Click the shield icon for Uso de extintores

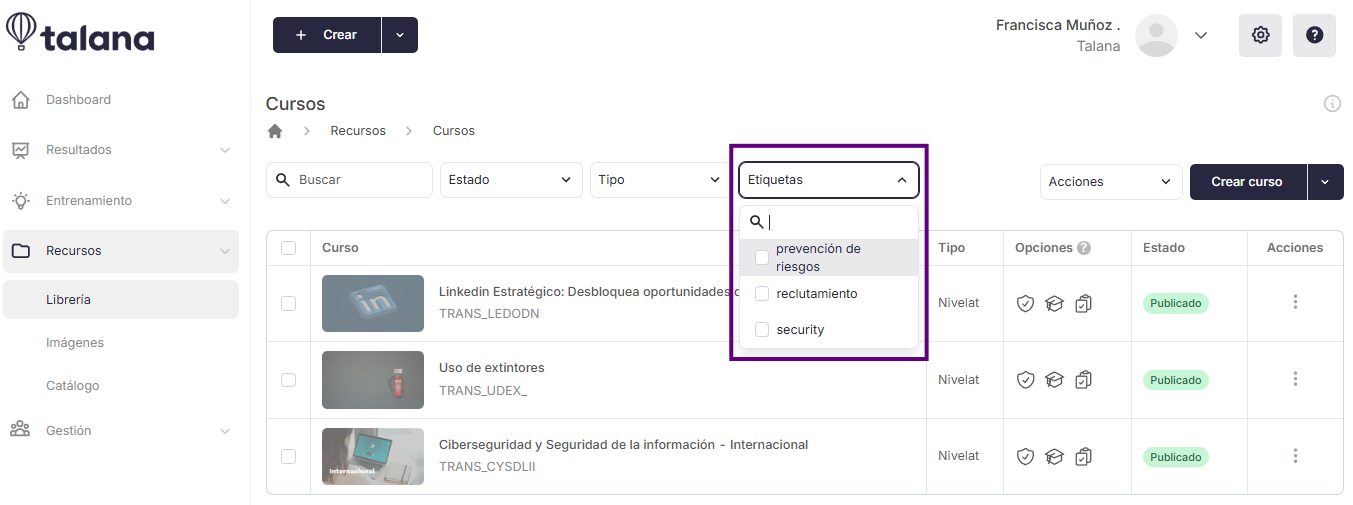pyautogui.click(x=1025, y=379)
